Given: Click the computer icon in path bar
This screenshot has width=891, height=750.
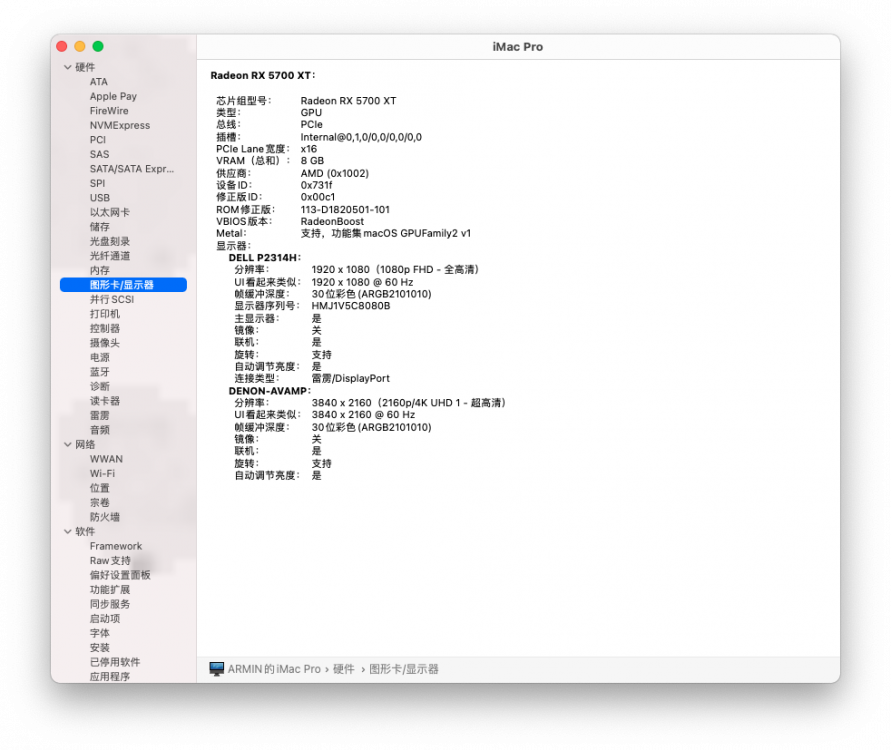Looking at the screenshot, I should pos(216,669).
